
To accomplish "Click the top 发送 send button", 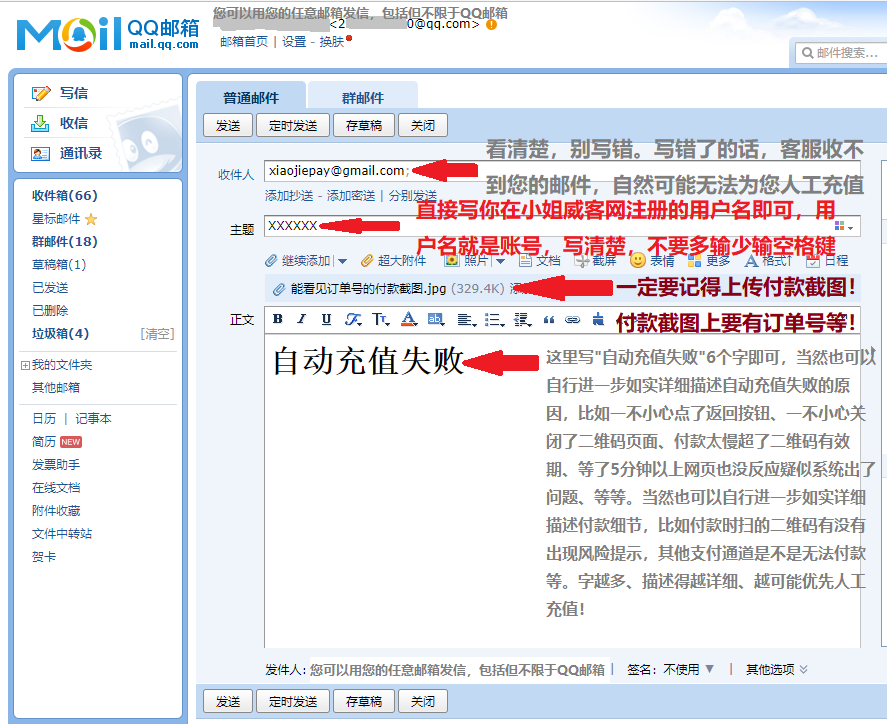I will coord(228,126).
